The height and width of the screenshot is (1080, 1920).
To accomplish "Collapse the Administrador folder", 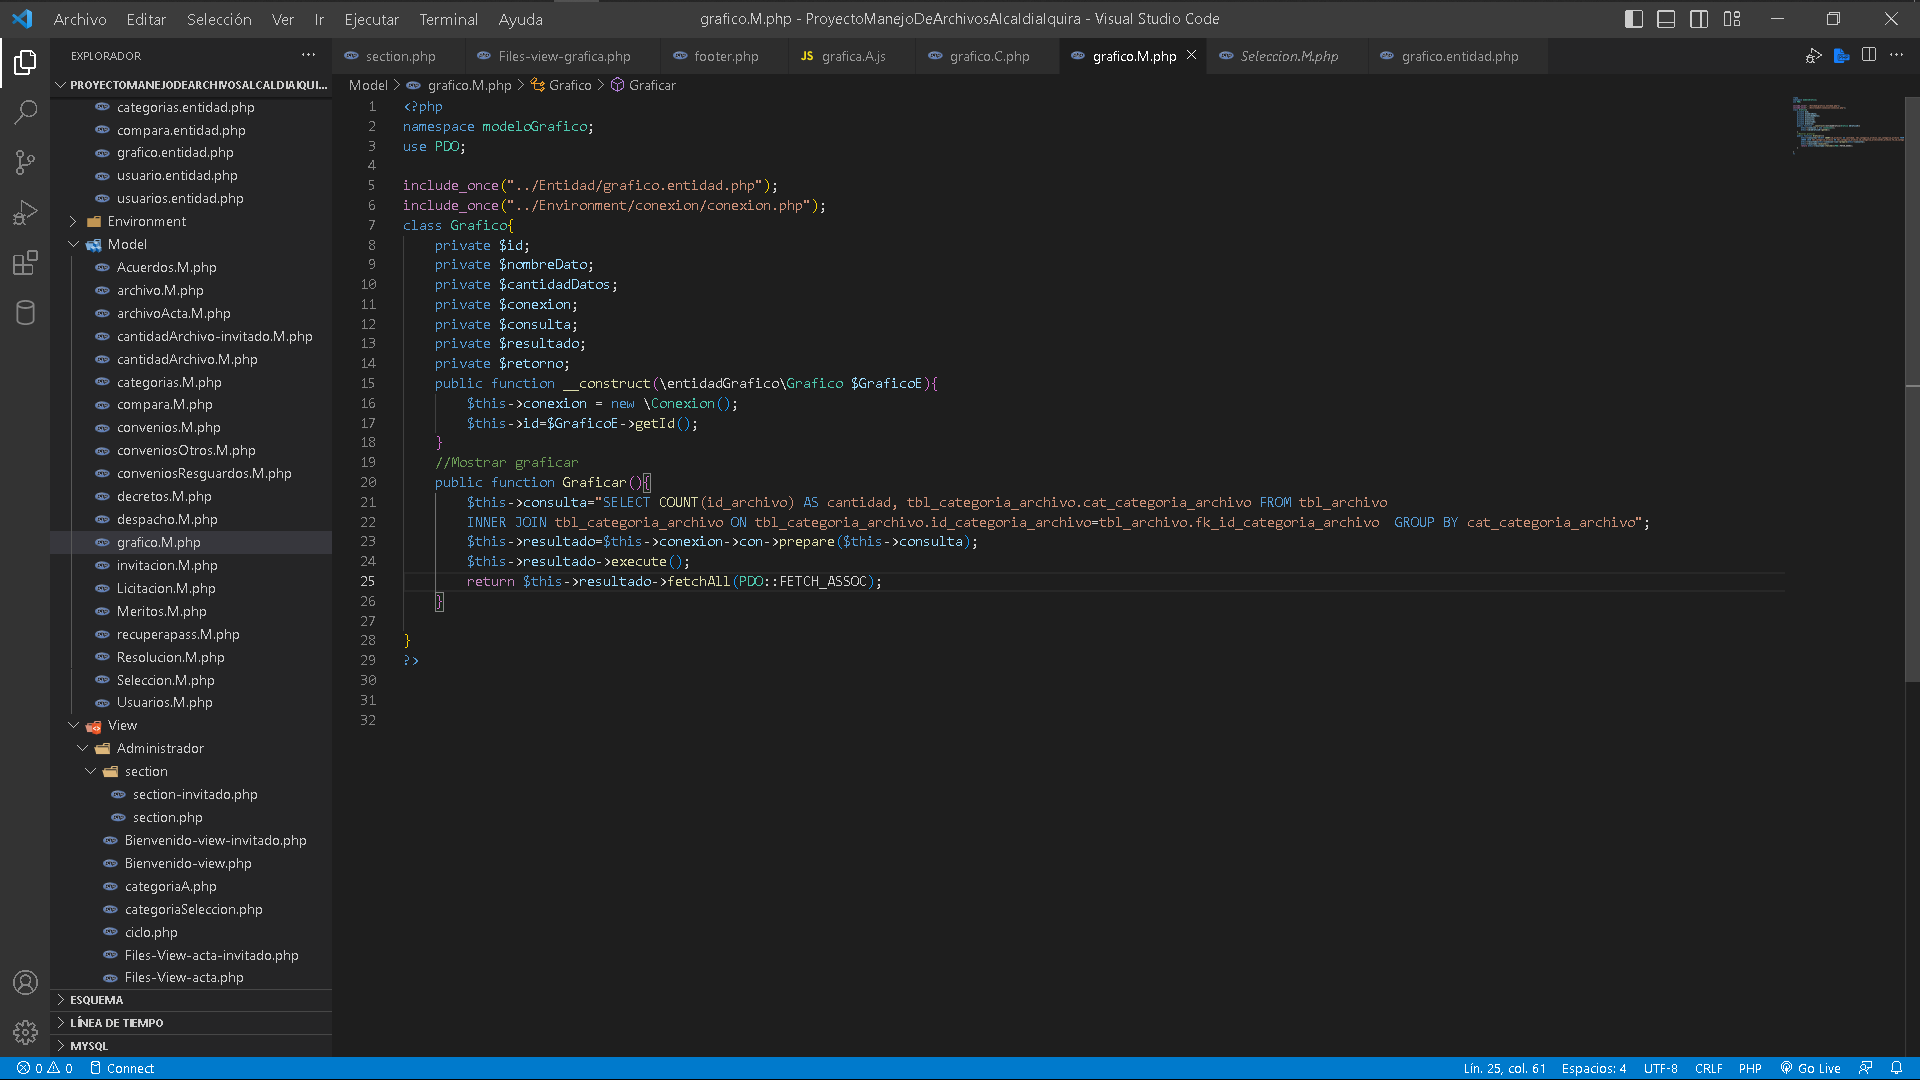I will coord(191,748).
